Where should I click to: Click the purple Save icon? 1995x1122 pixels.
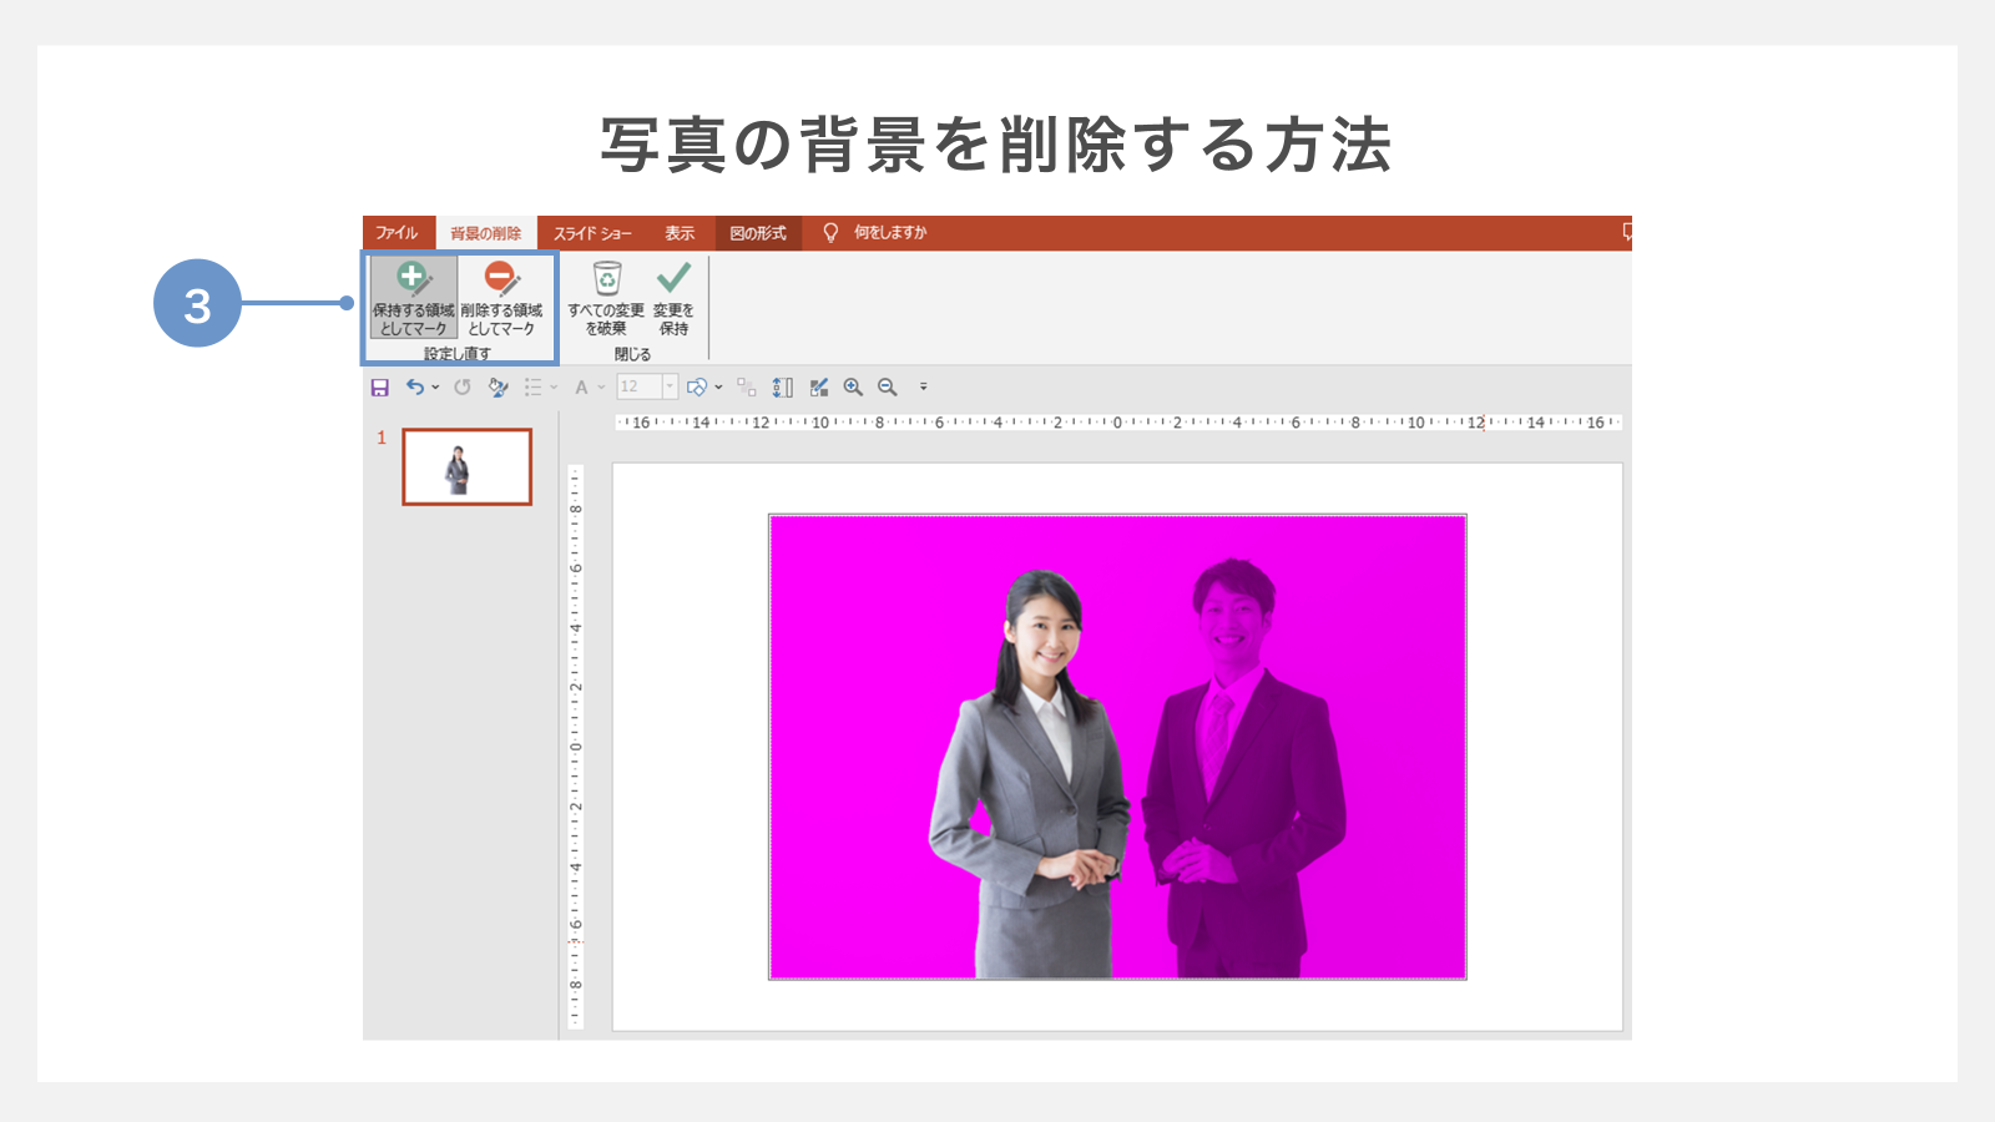point(380,387)
